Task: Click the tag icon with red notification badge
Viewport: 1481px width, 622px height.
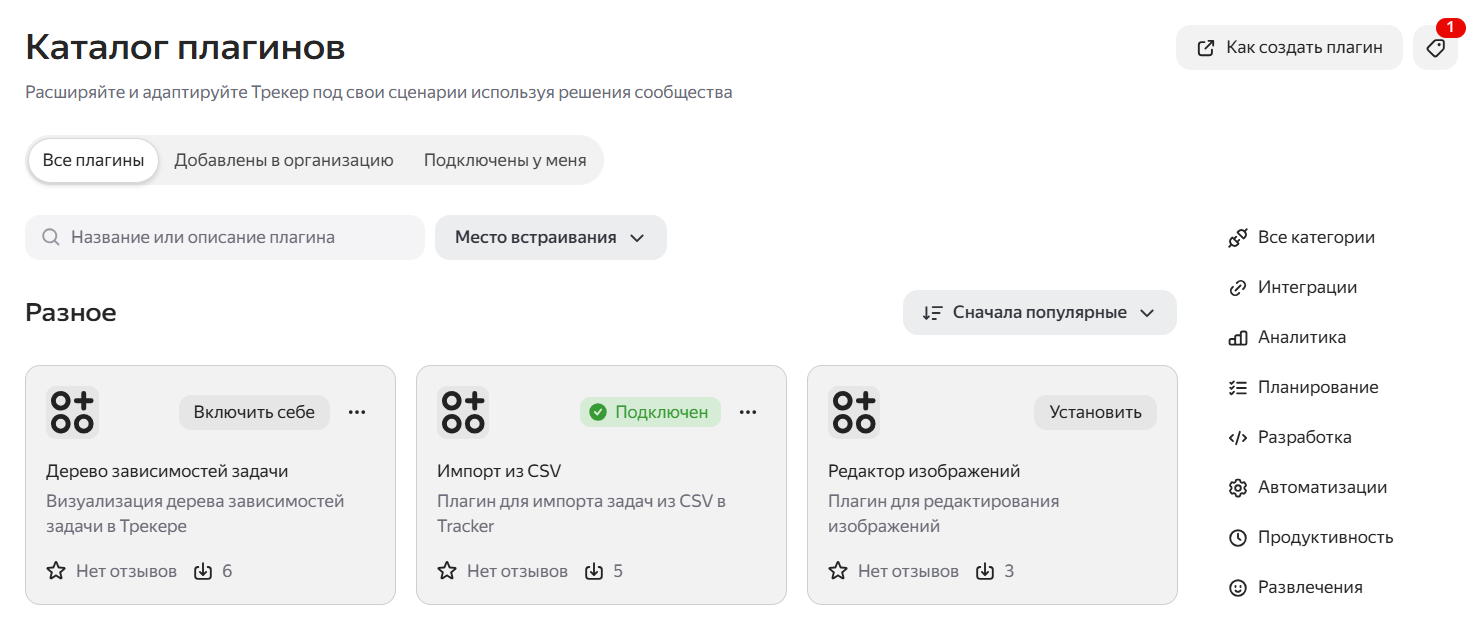Action: (x=1435, y=48)
